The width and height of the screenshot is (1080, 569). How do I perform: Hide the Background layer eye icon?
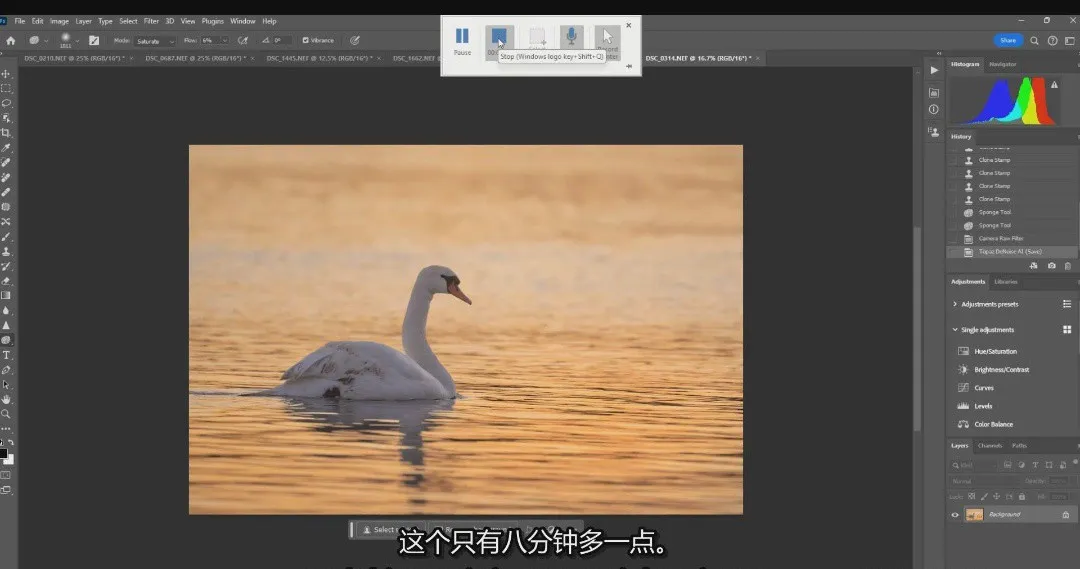click(955, 515)
